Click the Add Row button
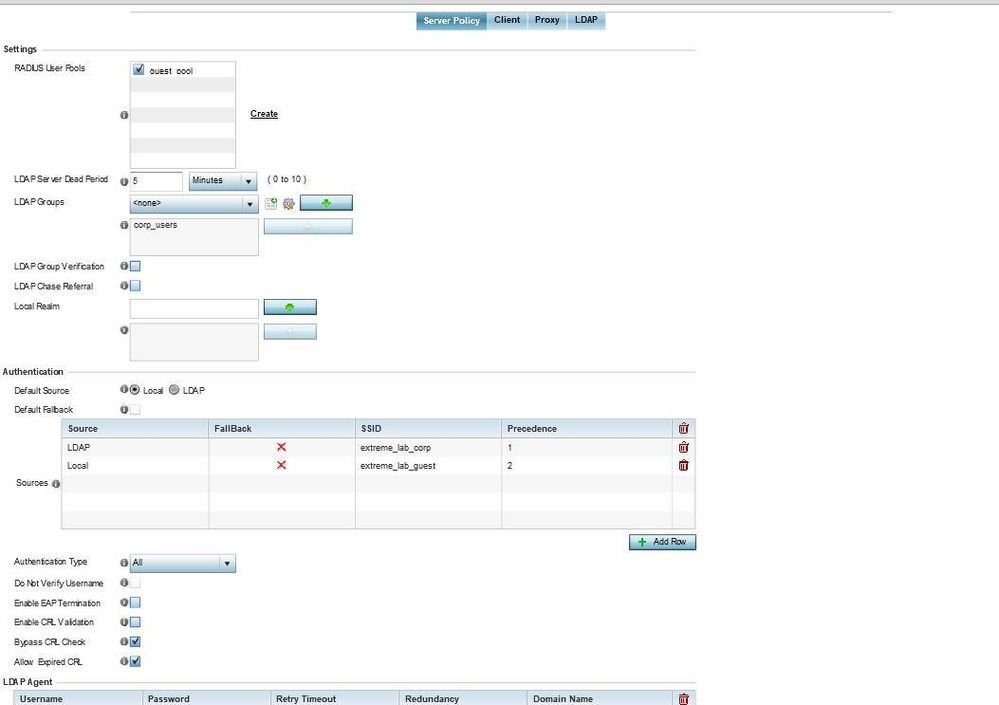The image size is (999, 705). click(662, 542)
